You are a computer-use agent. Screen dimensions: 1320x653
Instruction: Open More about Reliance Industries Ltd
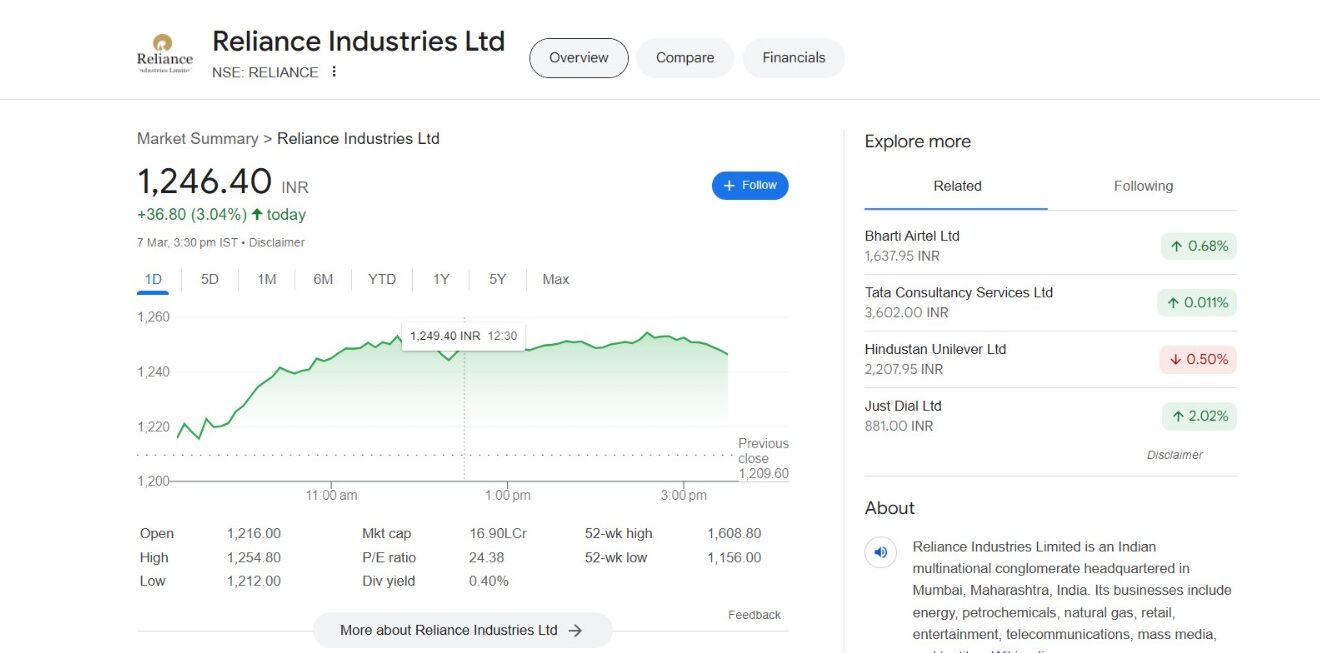462,630
